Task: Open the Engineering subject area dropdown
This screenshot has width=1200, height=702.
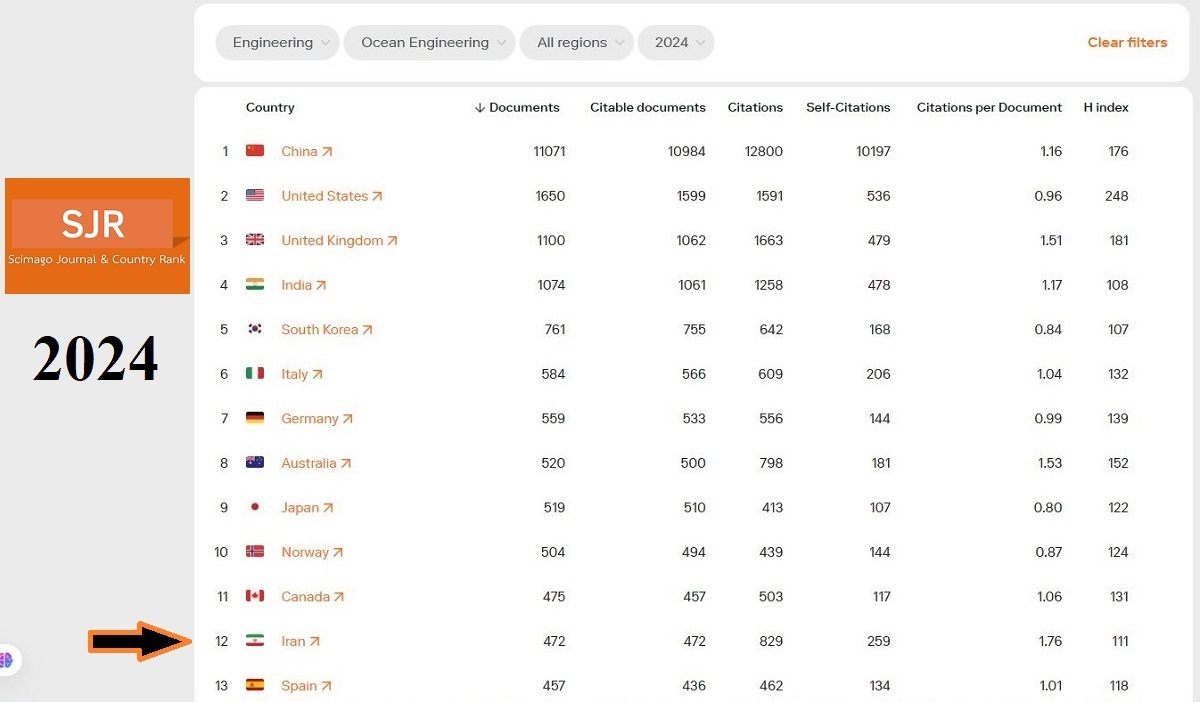Action: pyautogui.click(x=277, y=43)
